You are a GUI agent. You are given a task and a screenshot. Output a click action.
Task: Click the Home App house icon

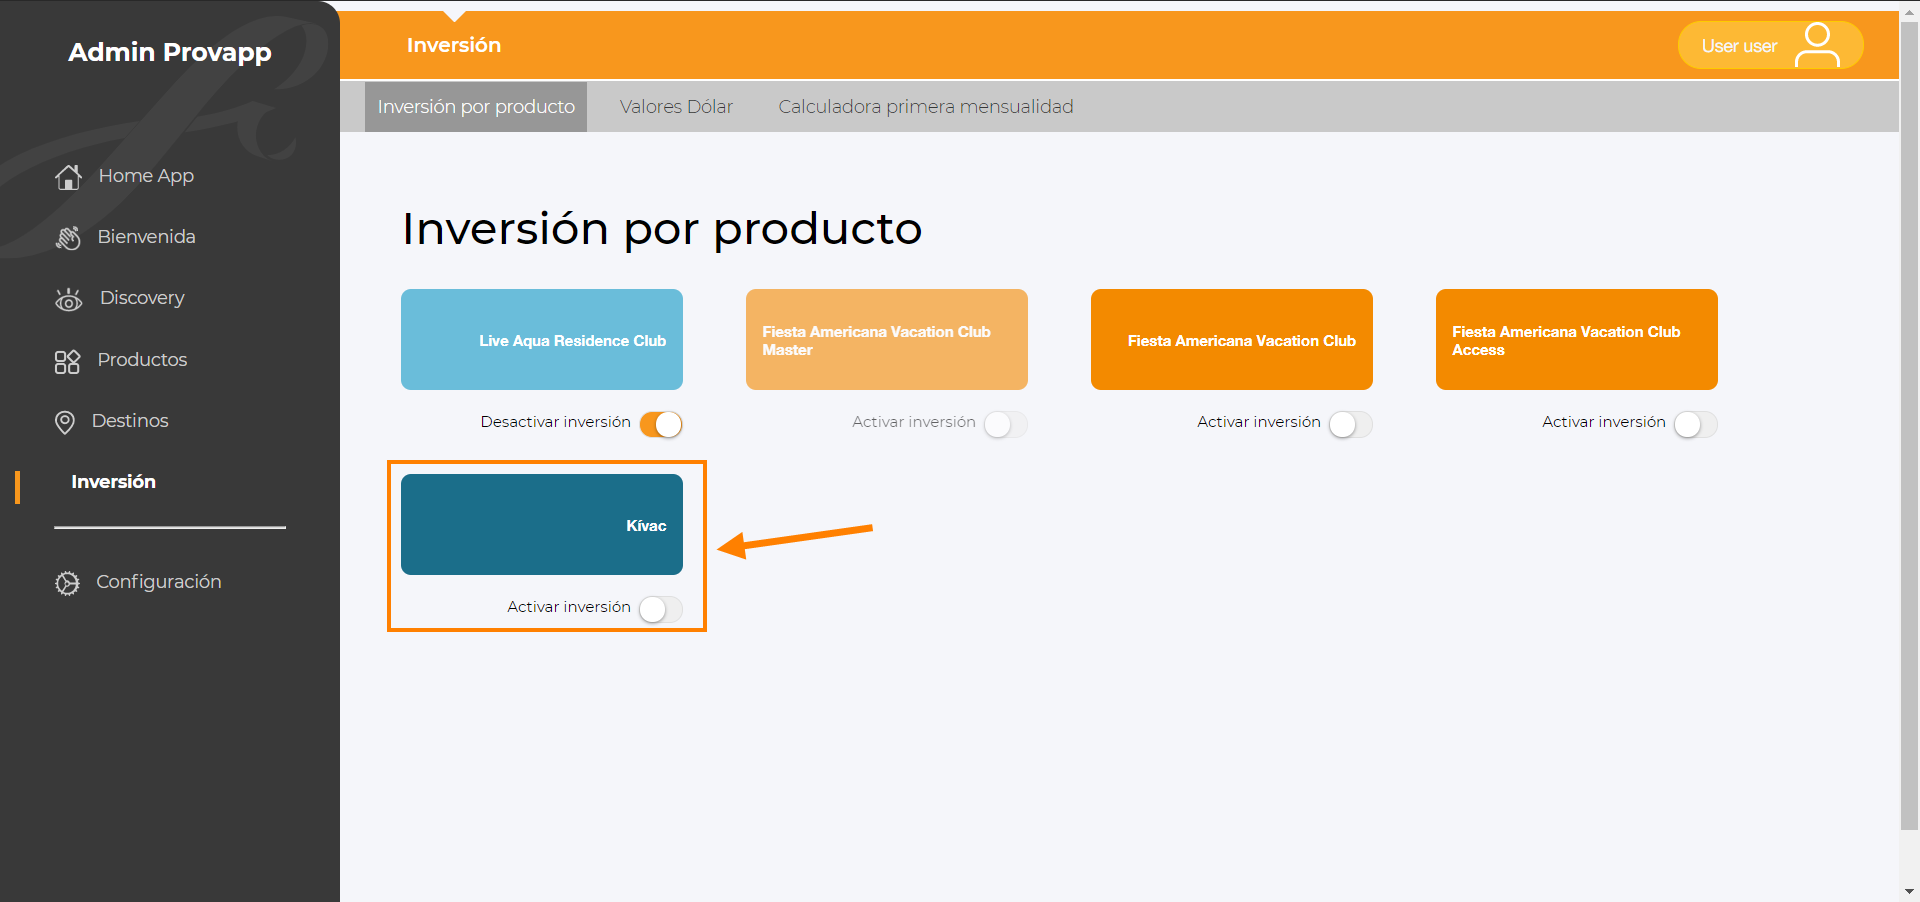coord(68,177)
